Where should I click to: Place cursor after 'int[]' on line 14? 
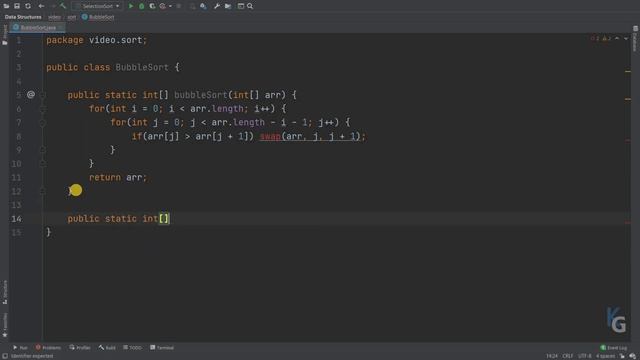pyautogui.click(x=169, y=219)
